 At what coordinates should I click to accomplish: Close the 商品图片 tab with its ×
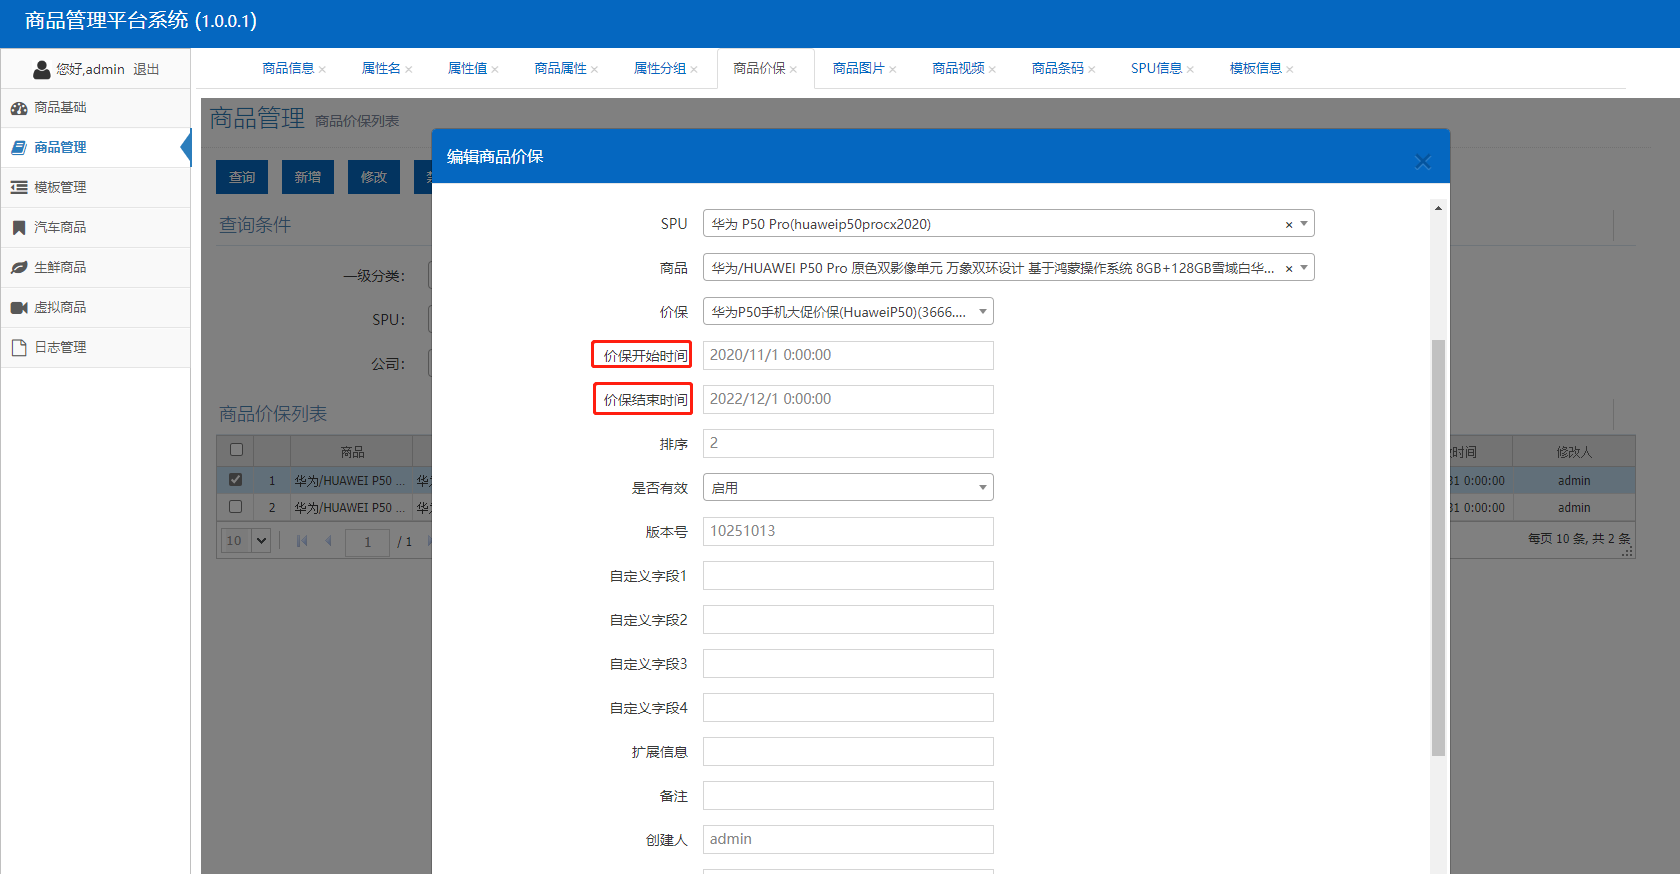click(893, 70)
